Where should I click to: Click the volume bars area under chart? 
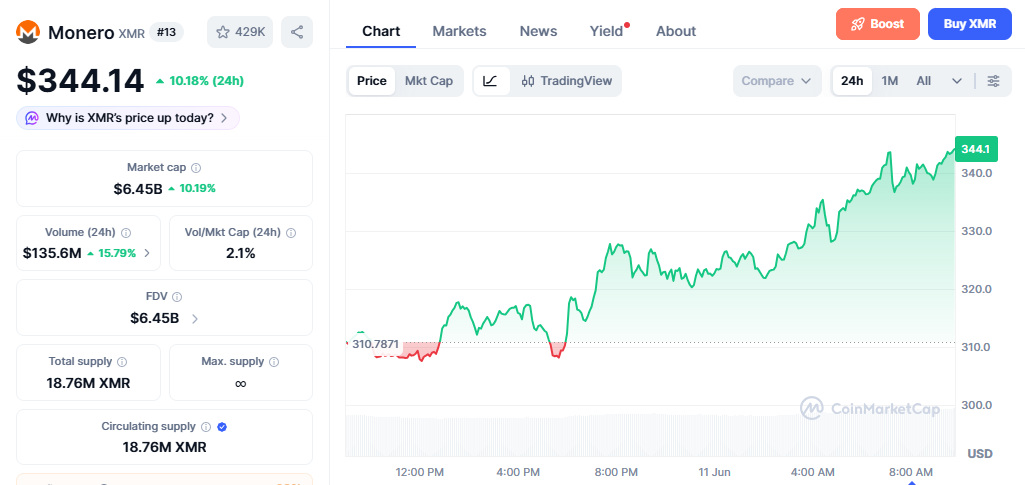pyautogui.click(x=650, y=435)
